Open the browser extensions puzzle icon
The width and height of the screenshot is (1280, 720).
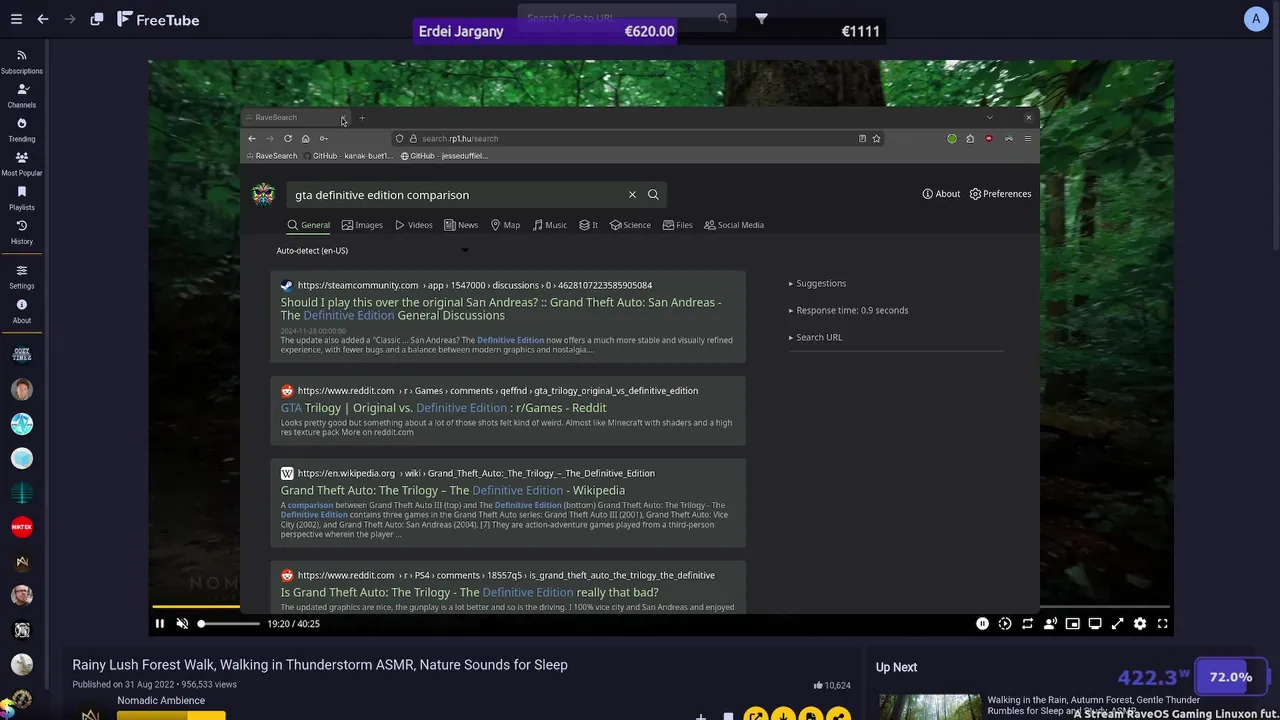[970, 138]
